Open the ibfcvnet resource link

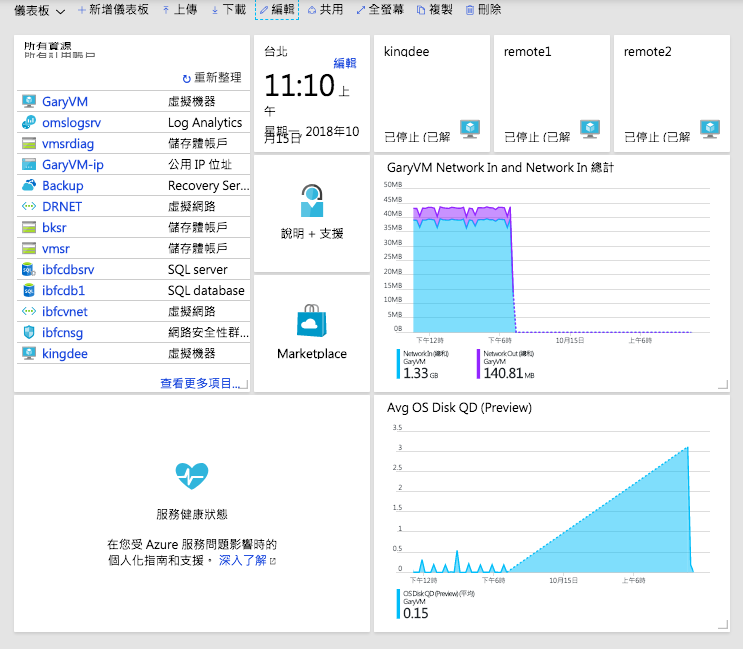pyautogui.click(x=65, y=312)
